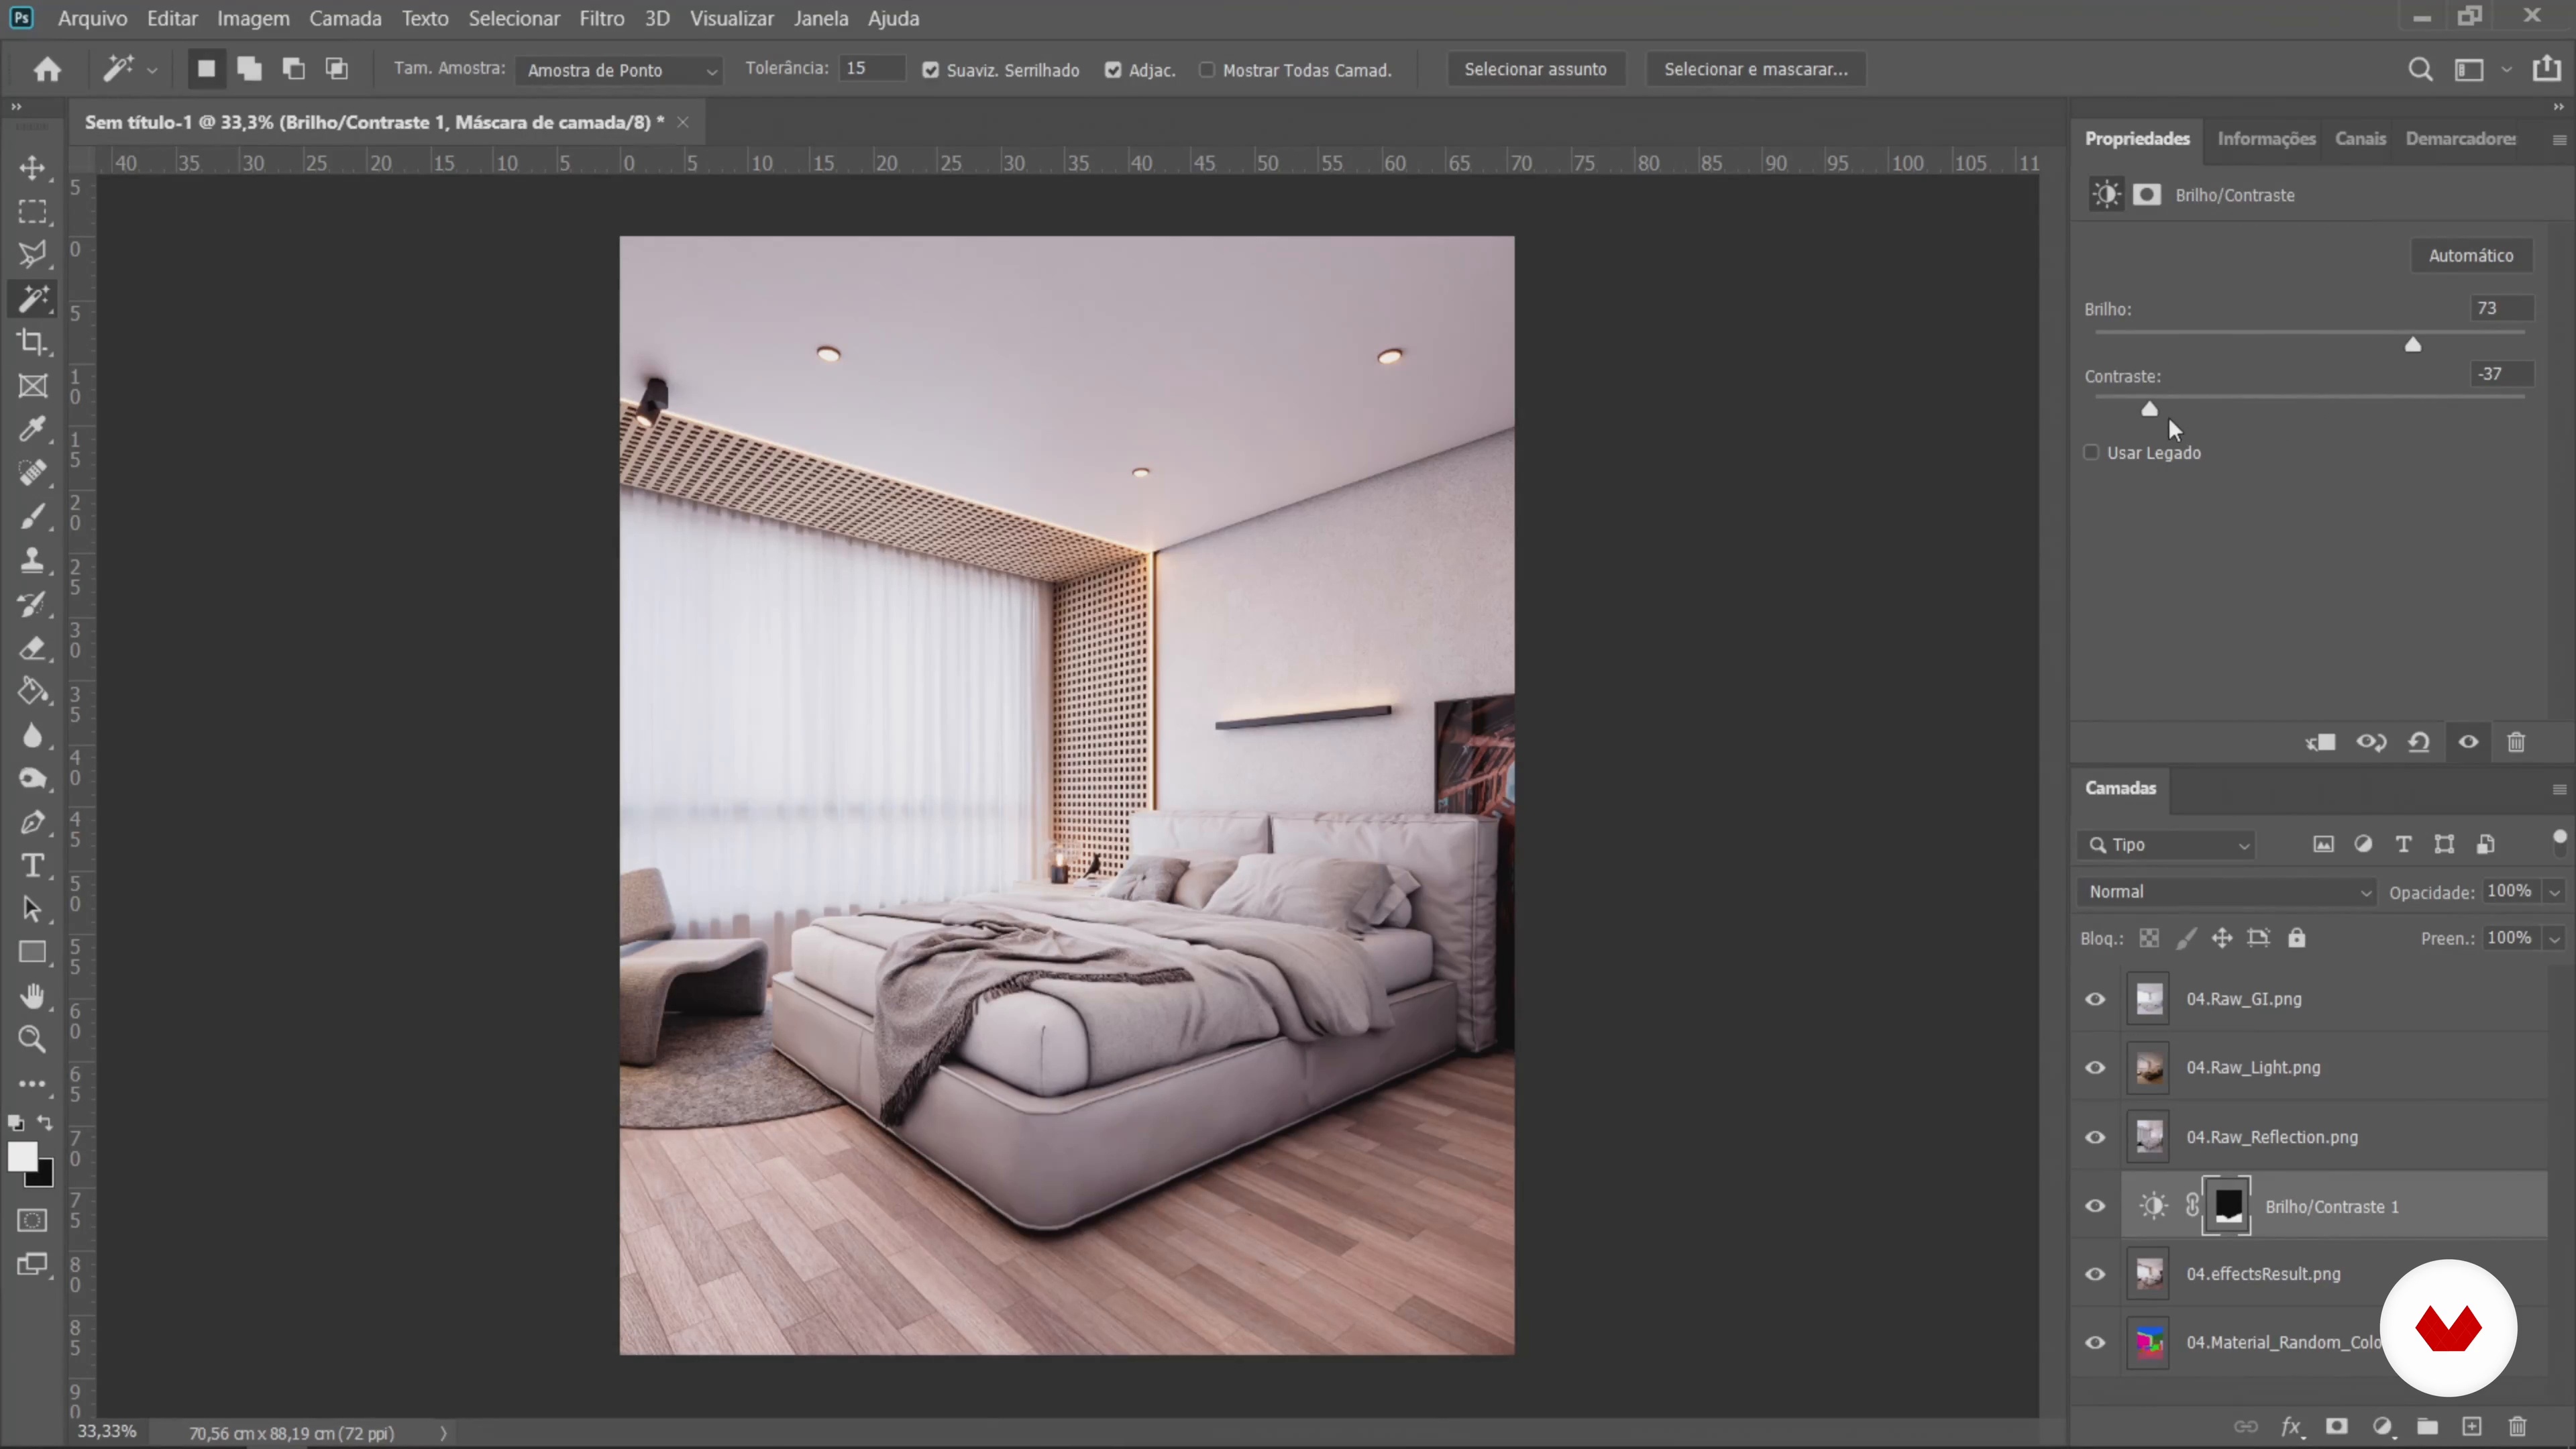Viewport: 2576px width, 1449px height.
Task: Hide the 04.effectsResult.png layer
Action: tap(2095, 1274)
